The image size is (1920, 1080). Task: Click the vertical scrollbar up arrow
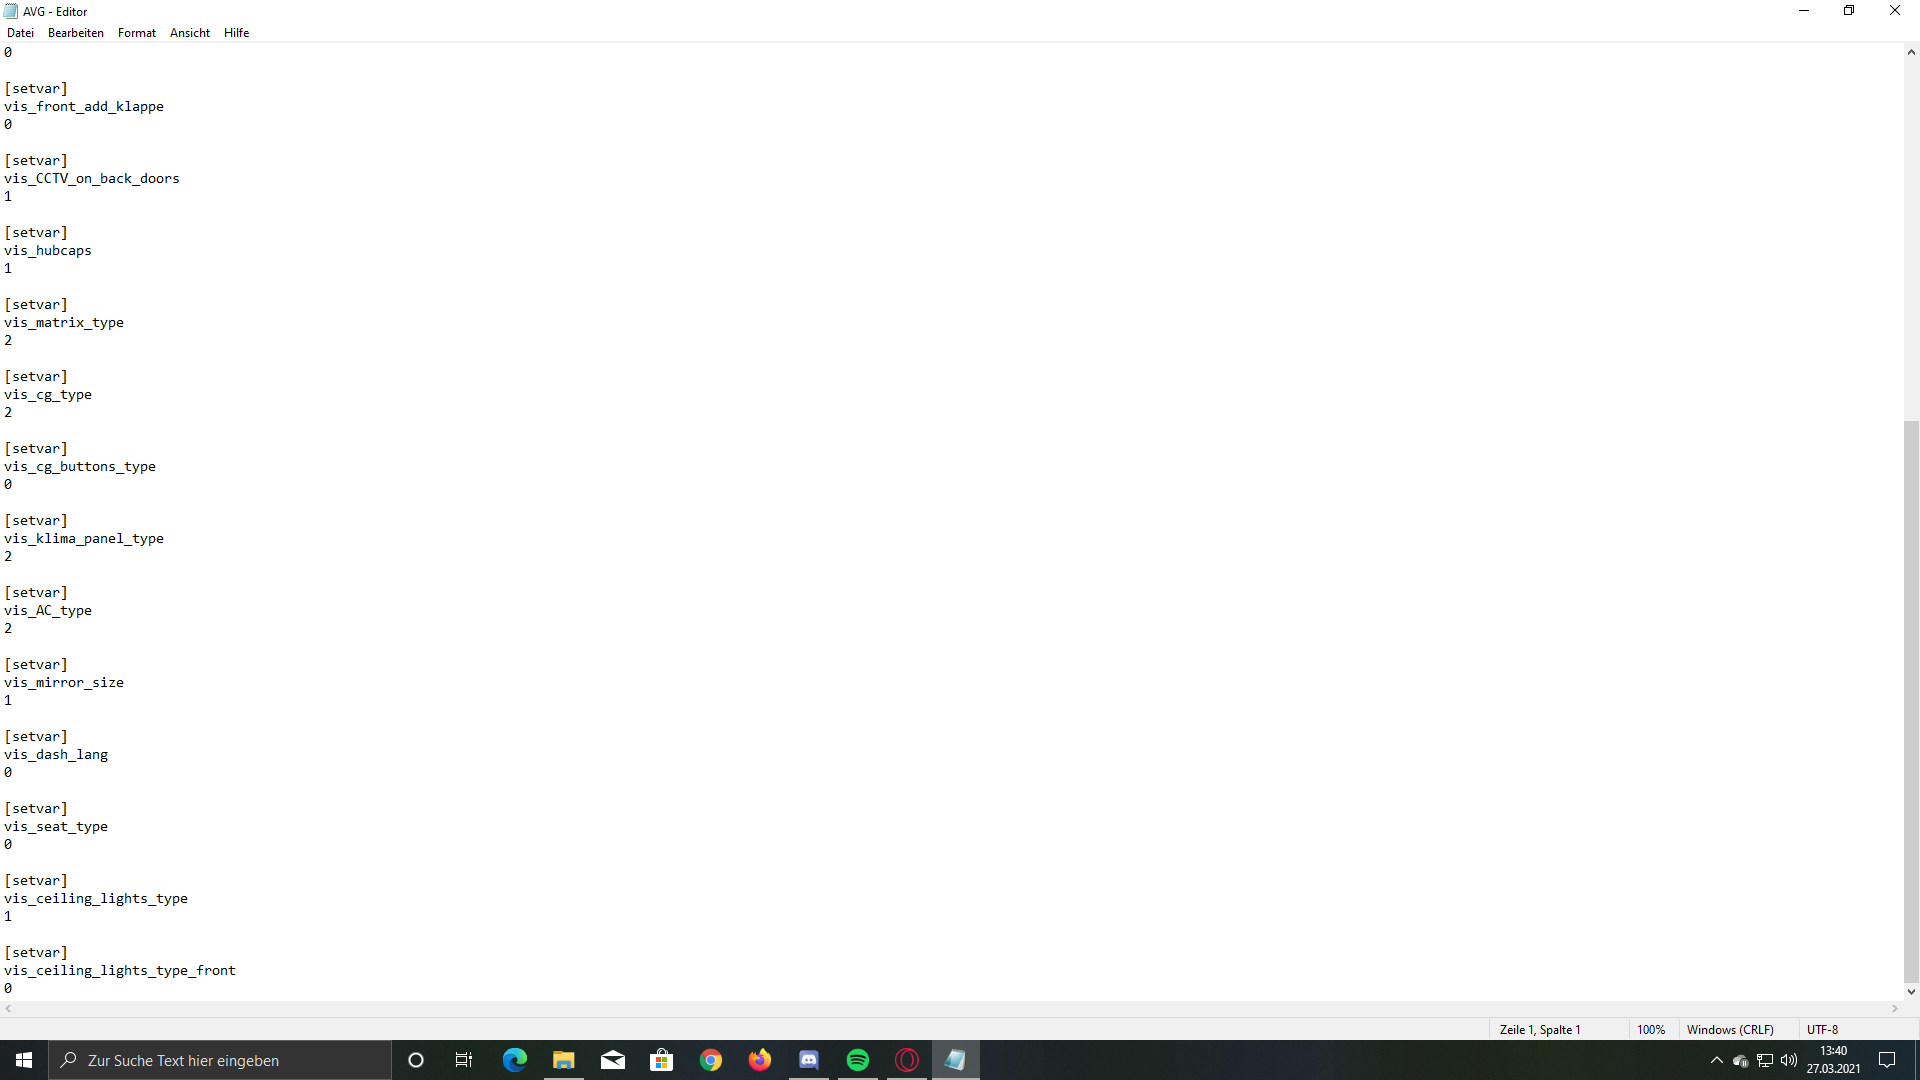[1911, 52]
